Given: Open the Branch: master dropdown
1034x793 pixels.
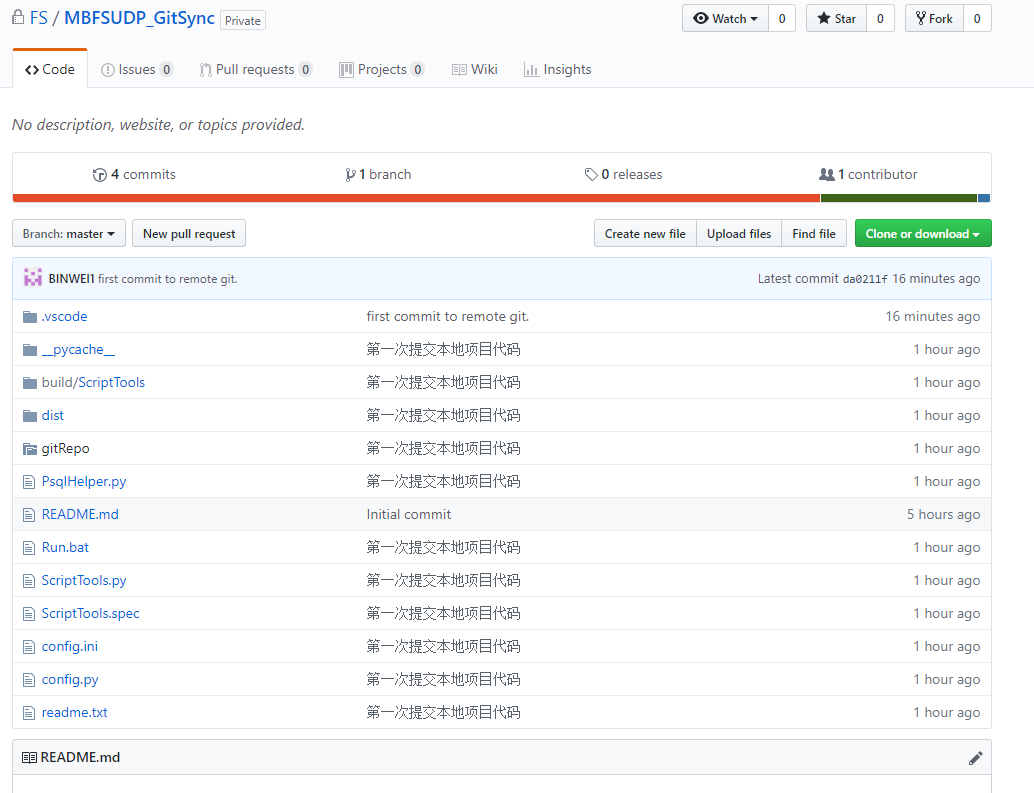Looking at the screenshot, I should click(69, 233).
